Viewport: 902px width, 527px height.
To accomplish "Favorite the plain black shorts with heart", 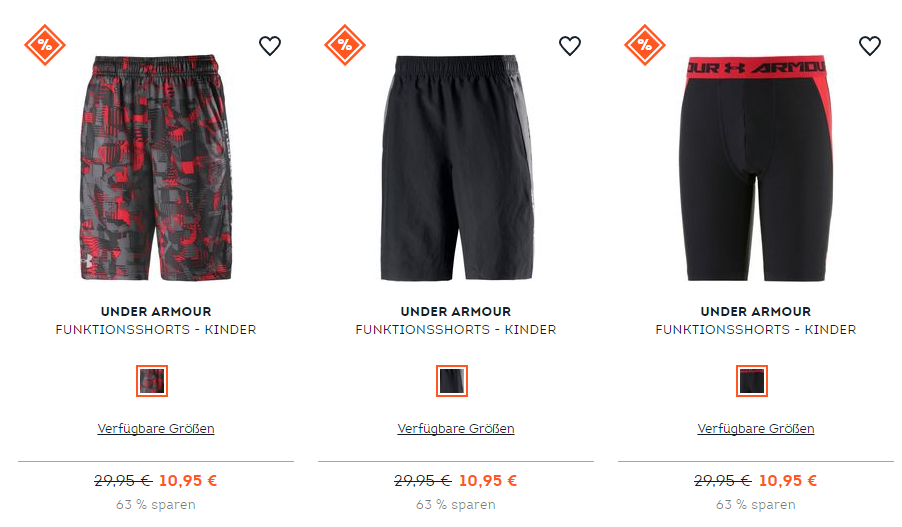I will coord(570,45).
